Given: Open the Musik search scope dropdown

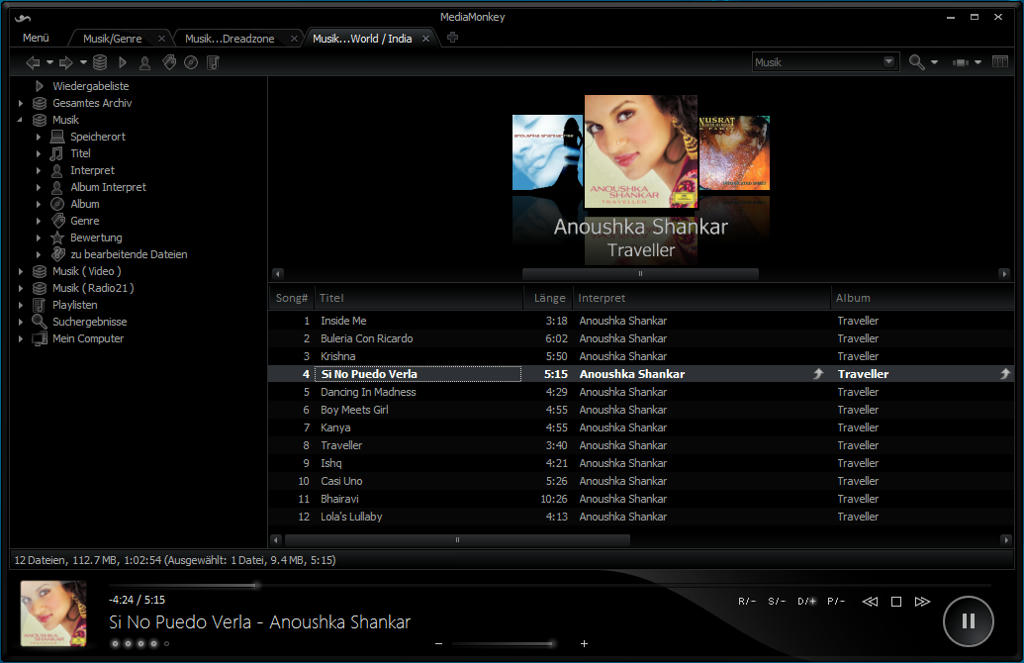Looking at the screenshot, I should pyautogui.click(x=889, y=62).
